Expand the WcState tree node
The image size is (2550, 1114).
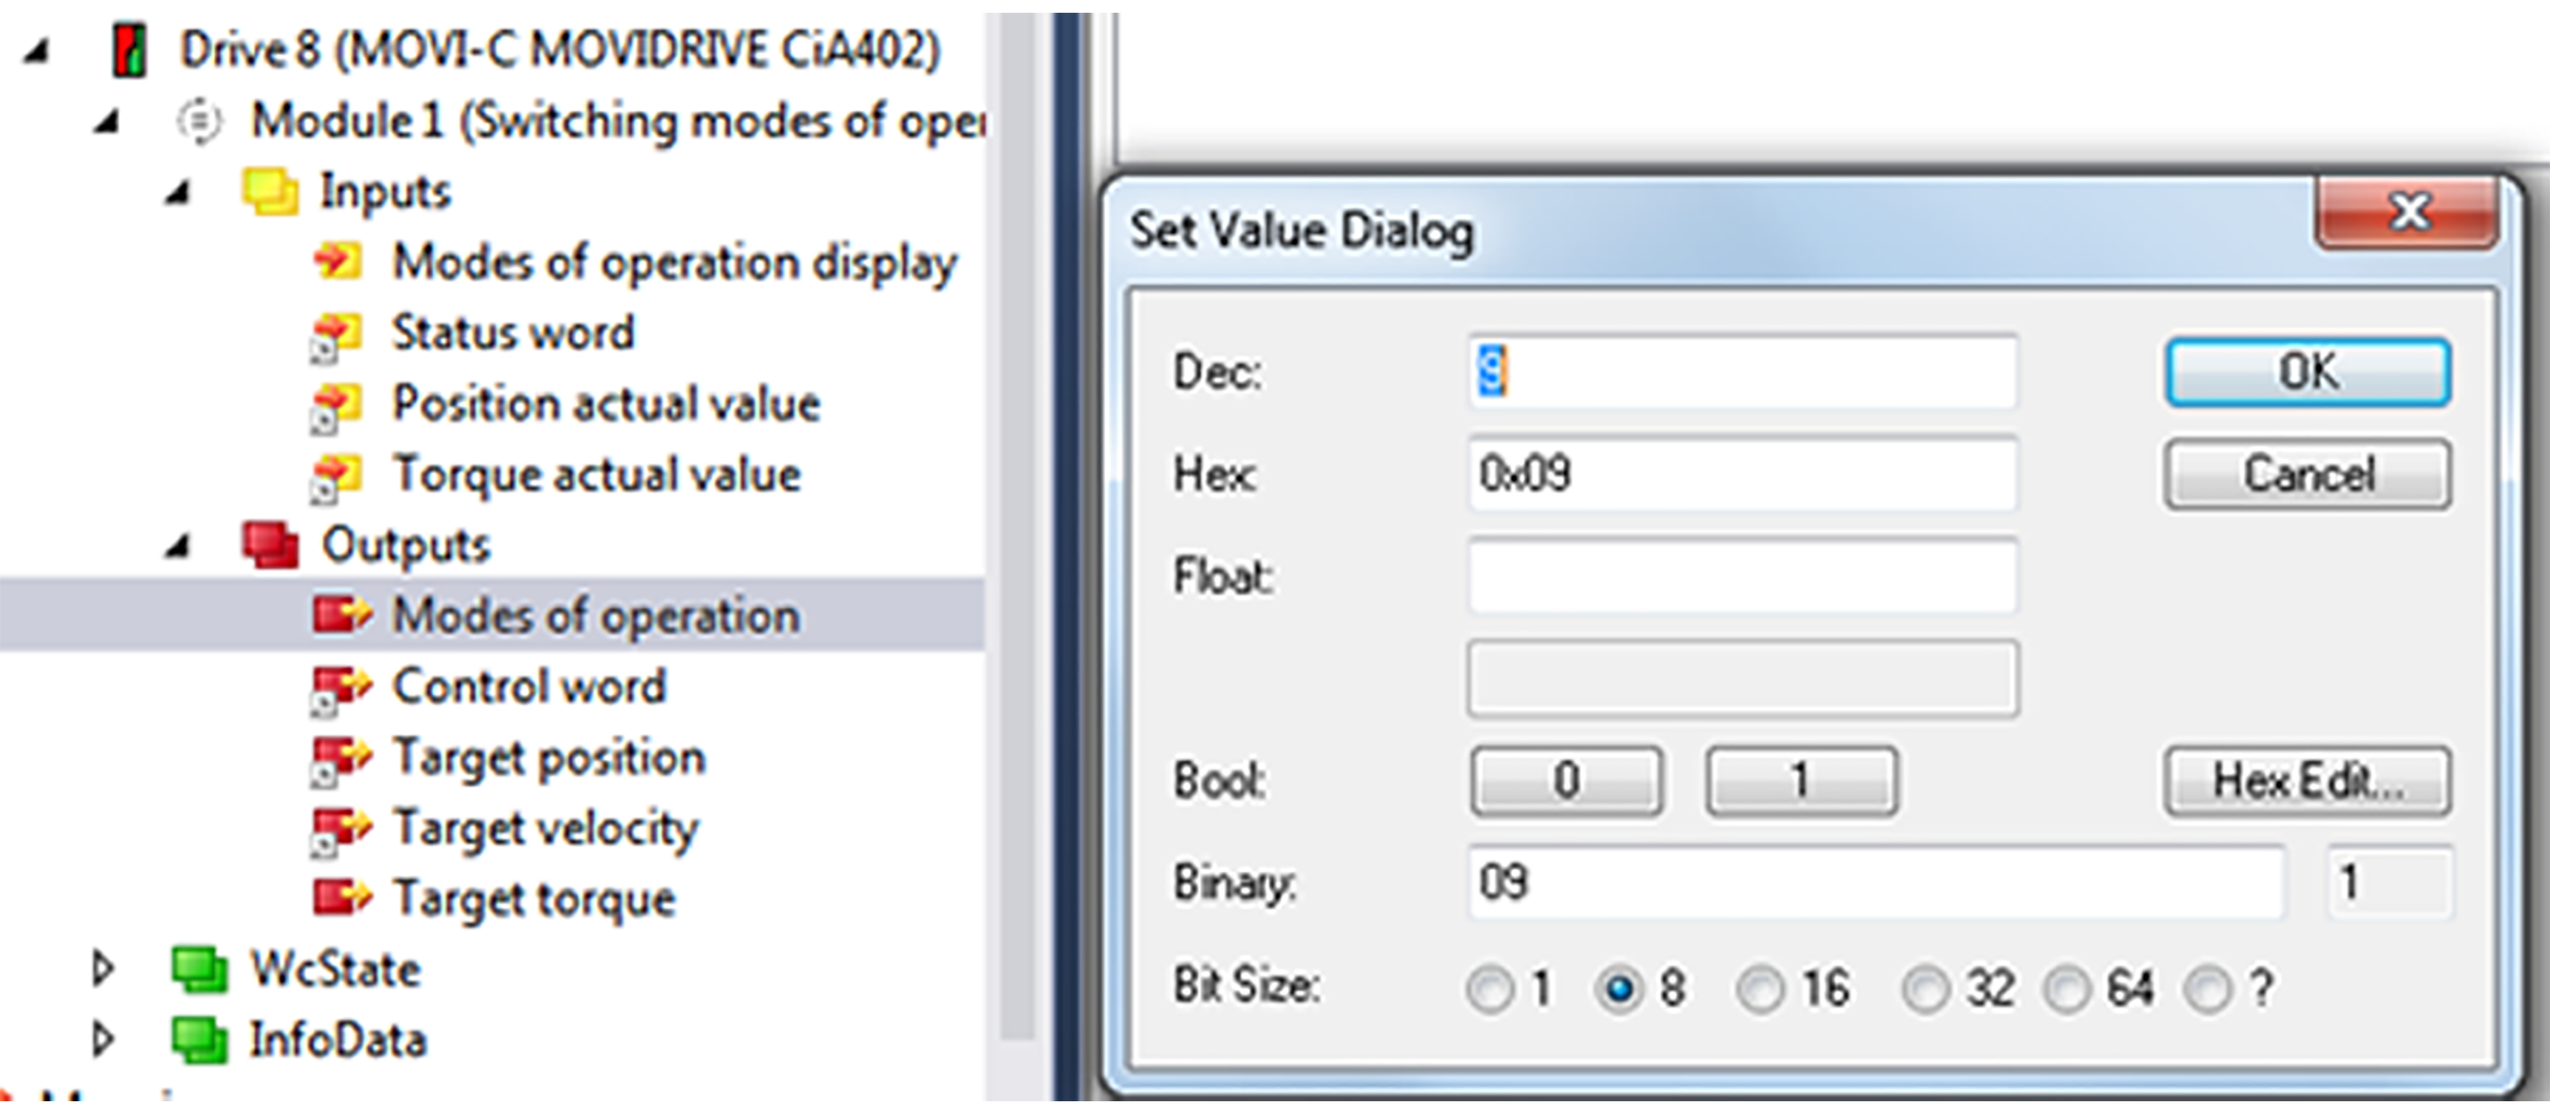[x=101, y=968]
